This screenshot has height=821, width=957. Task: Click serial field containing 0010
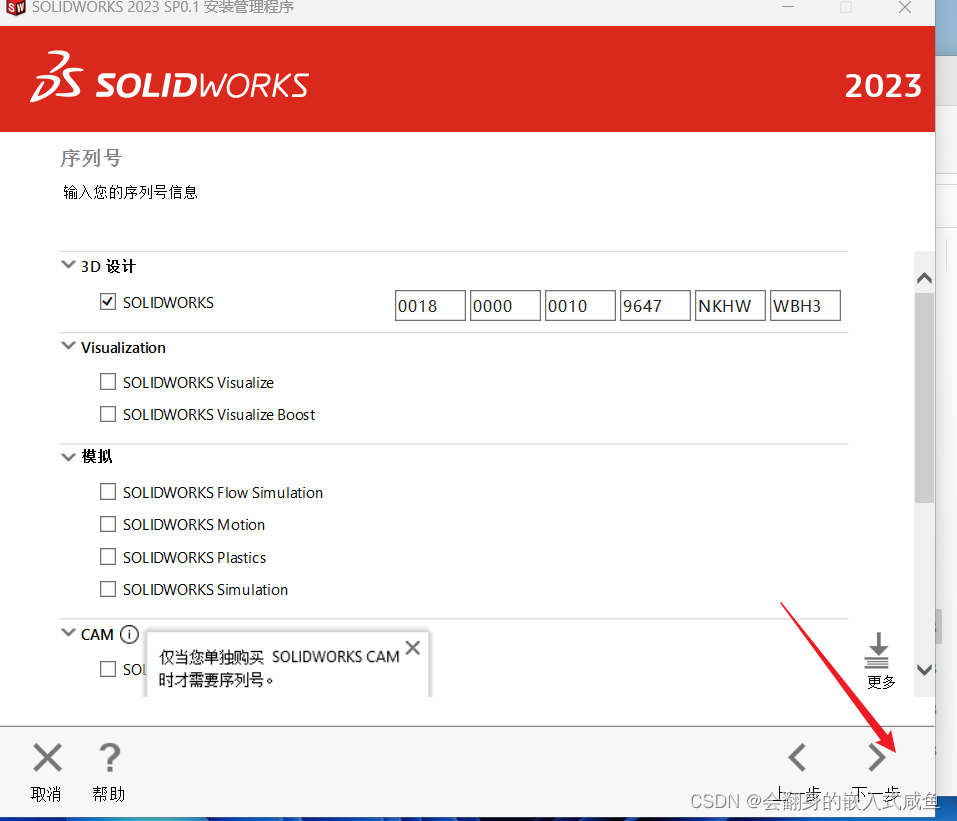[x=580, y=305]
